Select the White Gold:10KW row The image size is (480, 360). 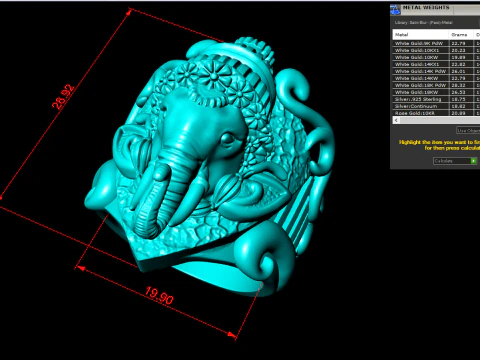tap(436, 57)
